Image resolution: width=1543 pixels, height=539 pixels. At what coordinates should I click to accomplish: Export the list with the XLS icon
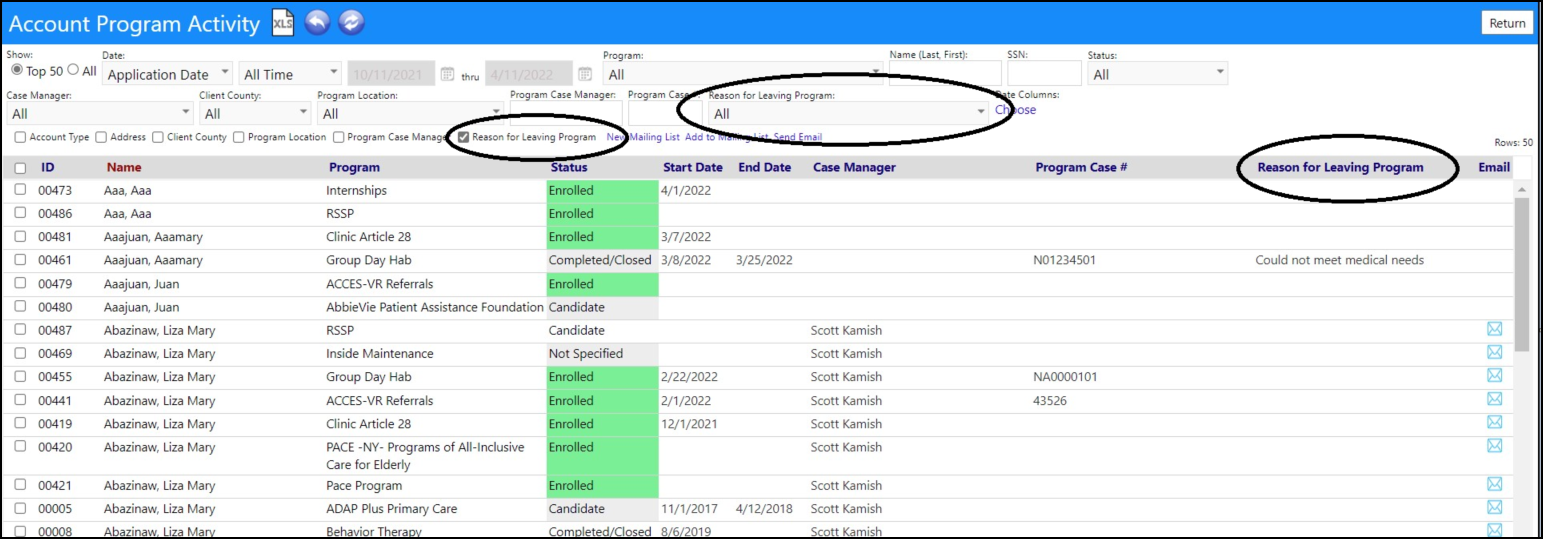click(x=283, y=23)
